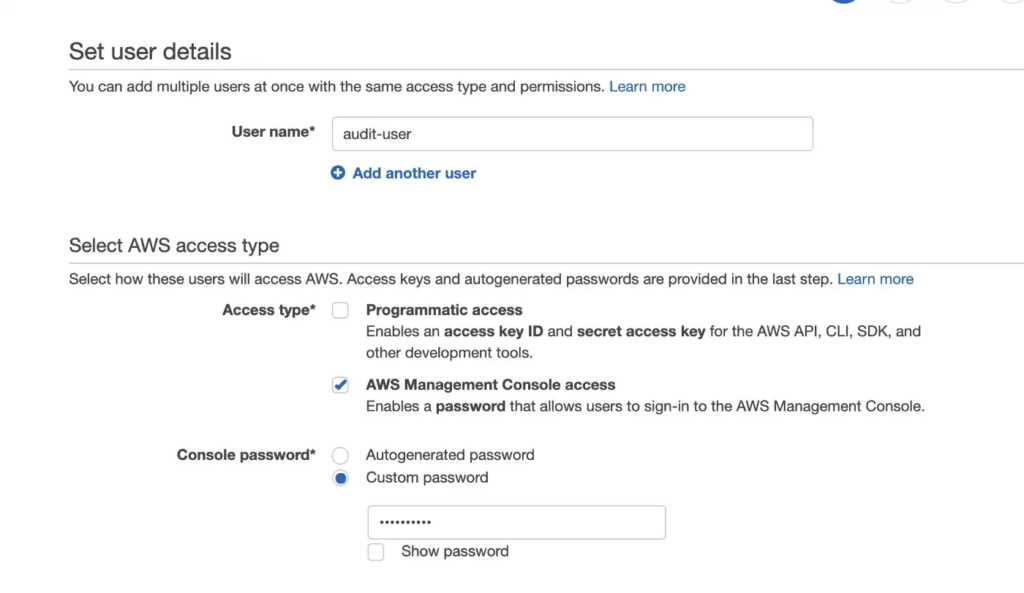The width and height of the screenshot is (1024, 593).
Task: Select the Autogenerated password radio button
Action: click(x=340, y=455)
